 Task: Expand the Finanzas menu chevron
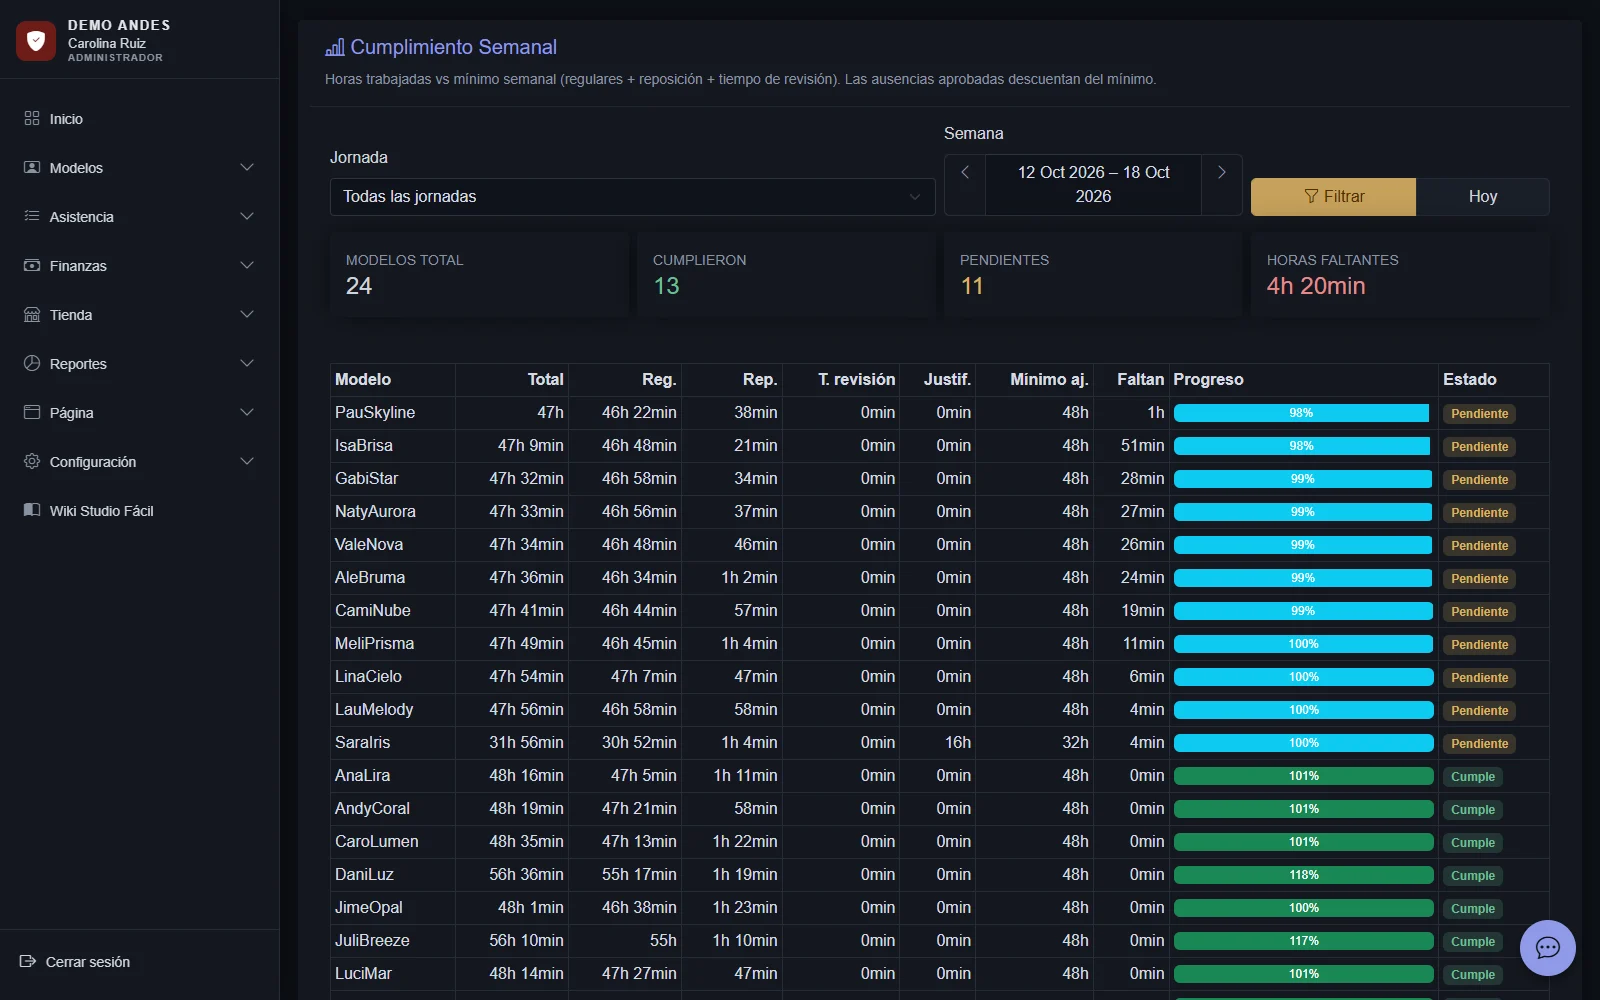click(x=247, y=265)
